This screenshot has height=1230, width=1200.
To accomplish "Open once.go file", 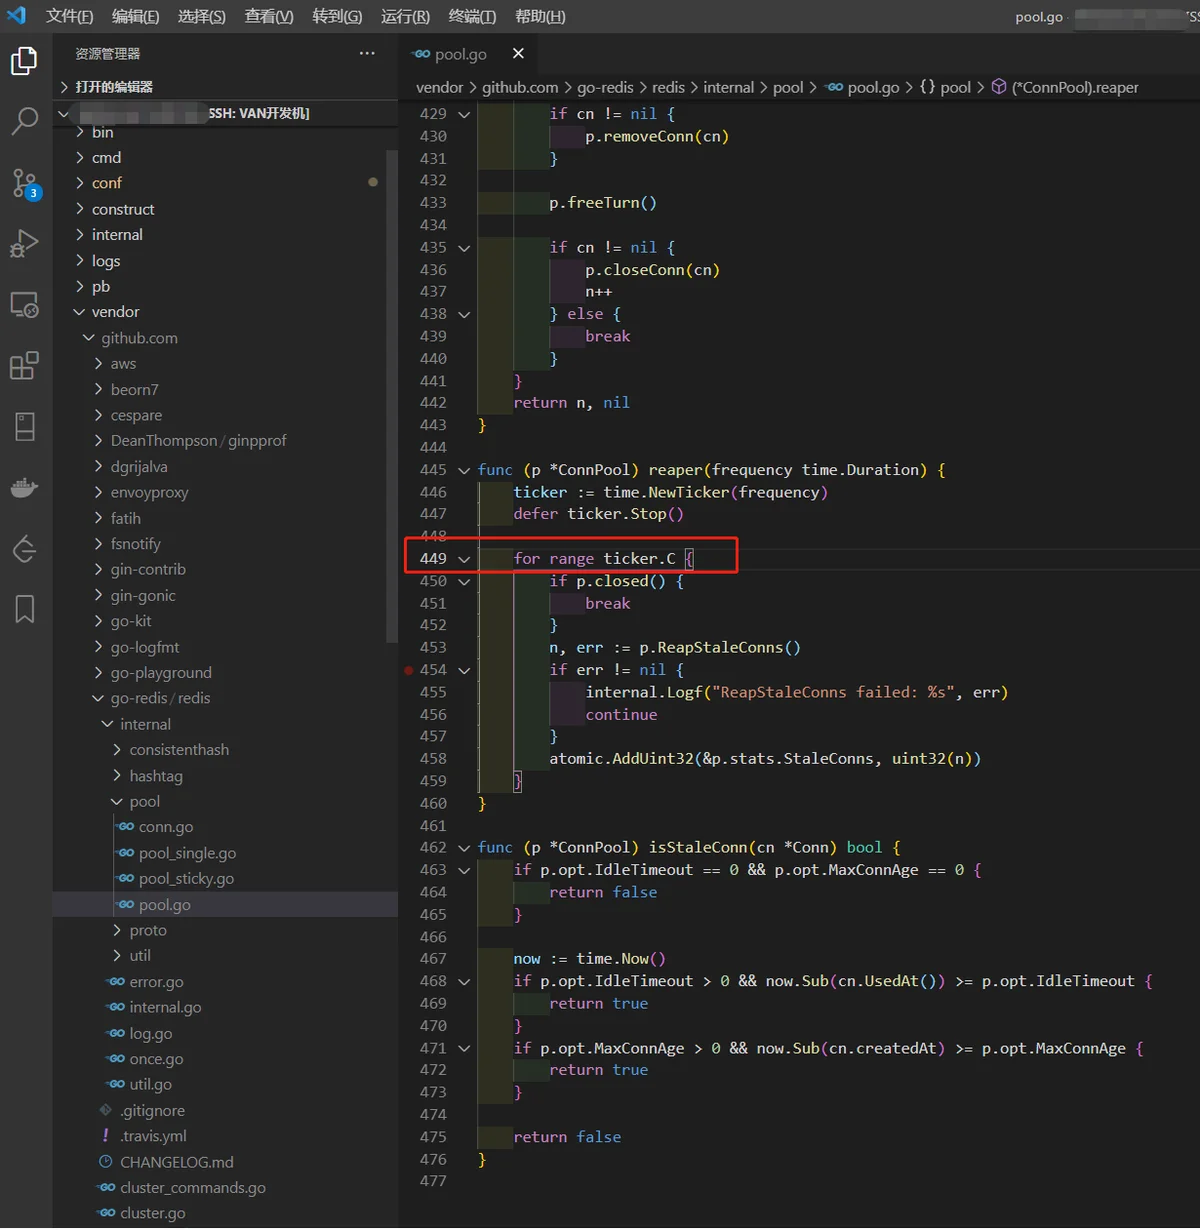I will coord(225,1059).
